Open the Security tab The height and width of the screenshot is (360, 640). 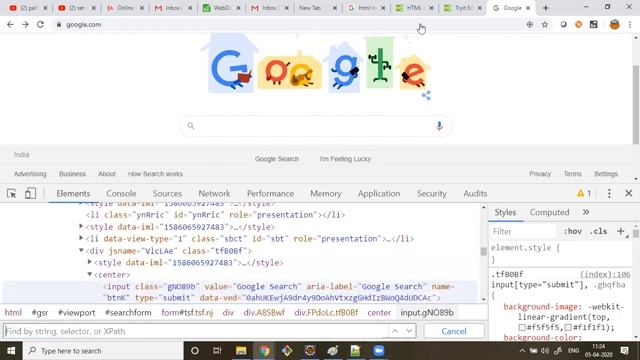pyautogui.click(x=431, y=193)
